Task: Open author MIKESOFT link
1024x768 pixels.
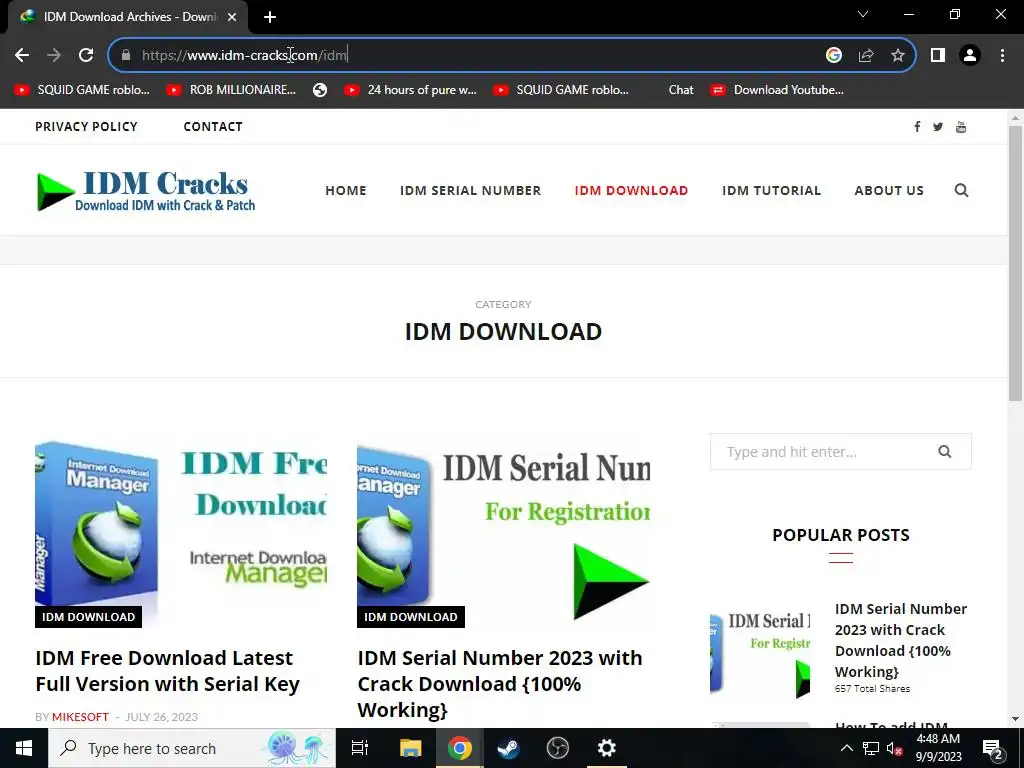Action: (x=80, y=717)
